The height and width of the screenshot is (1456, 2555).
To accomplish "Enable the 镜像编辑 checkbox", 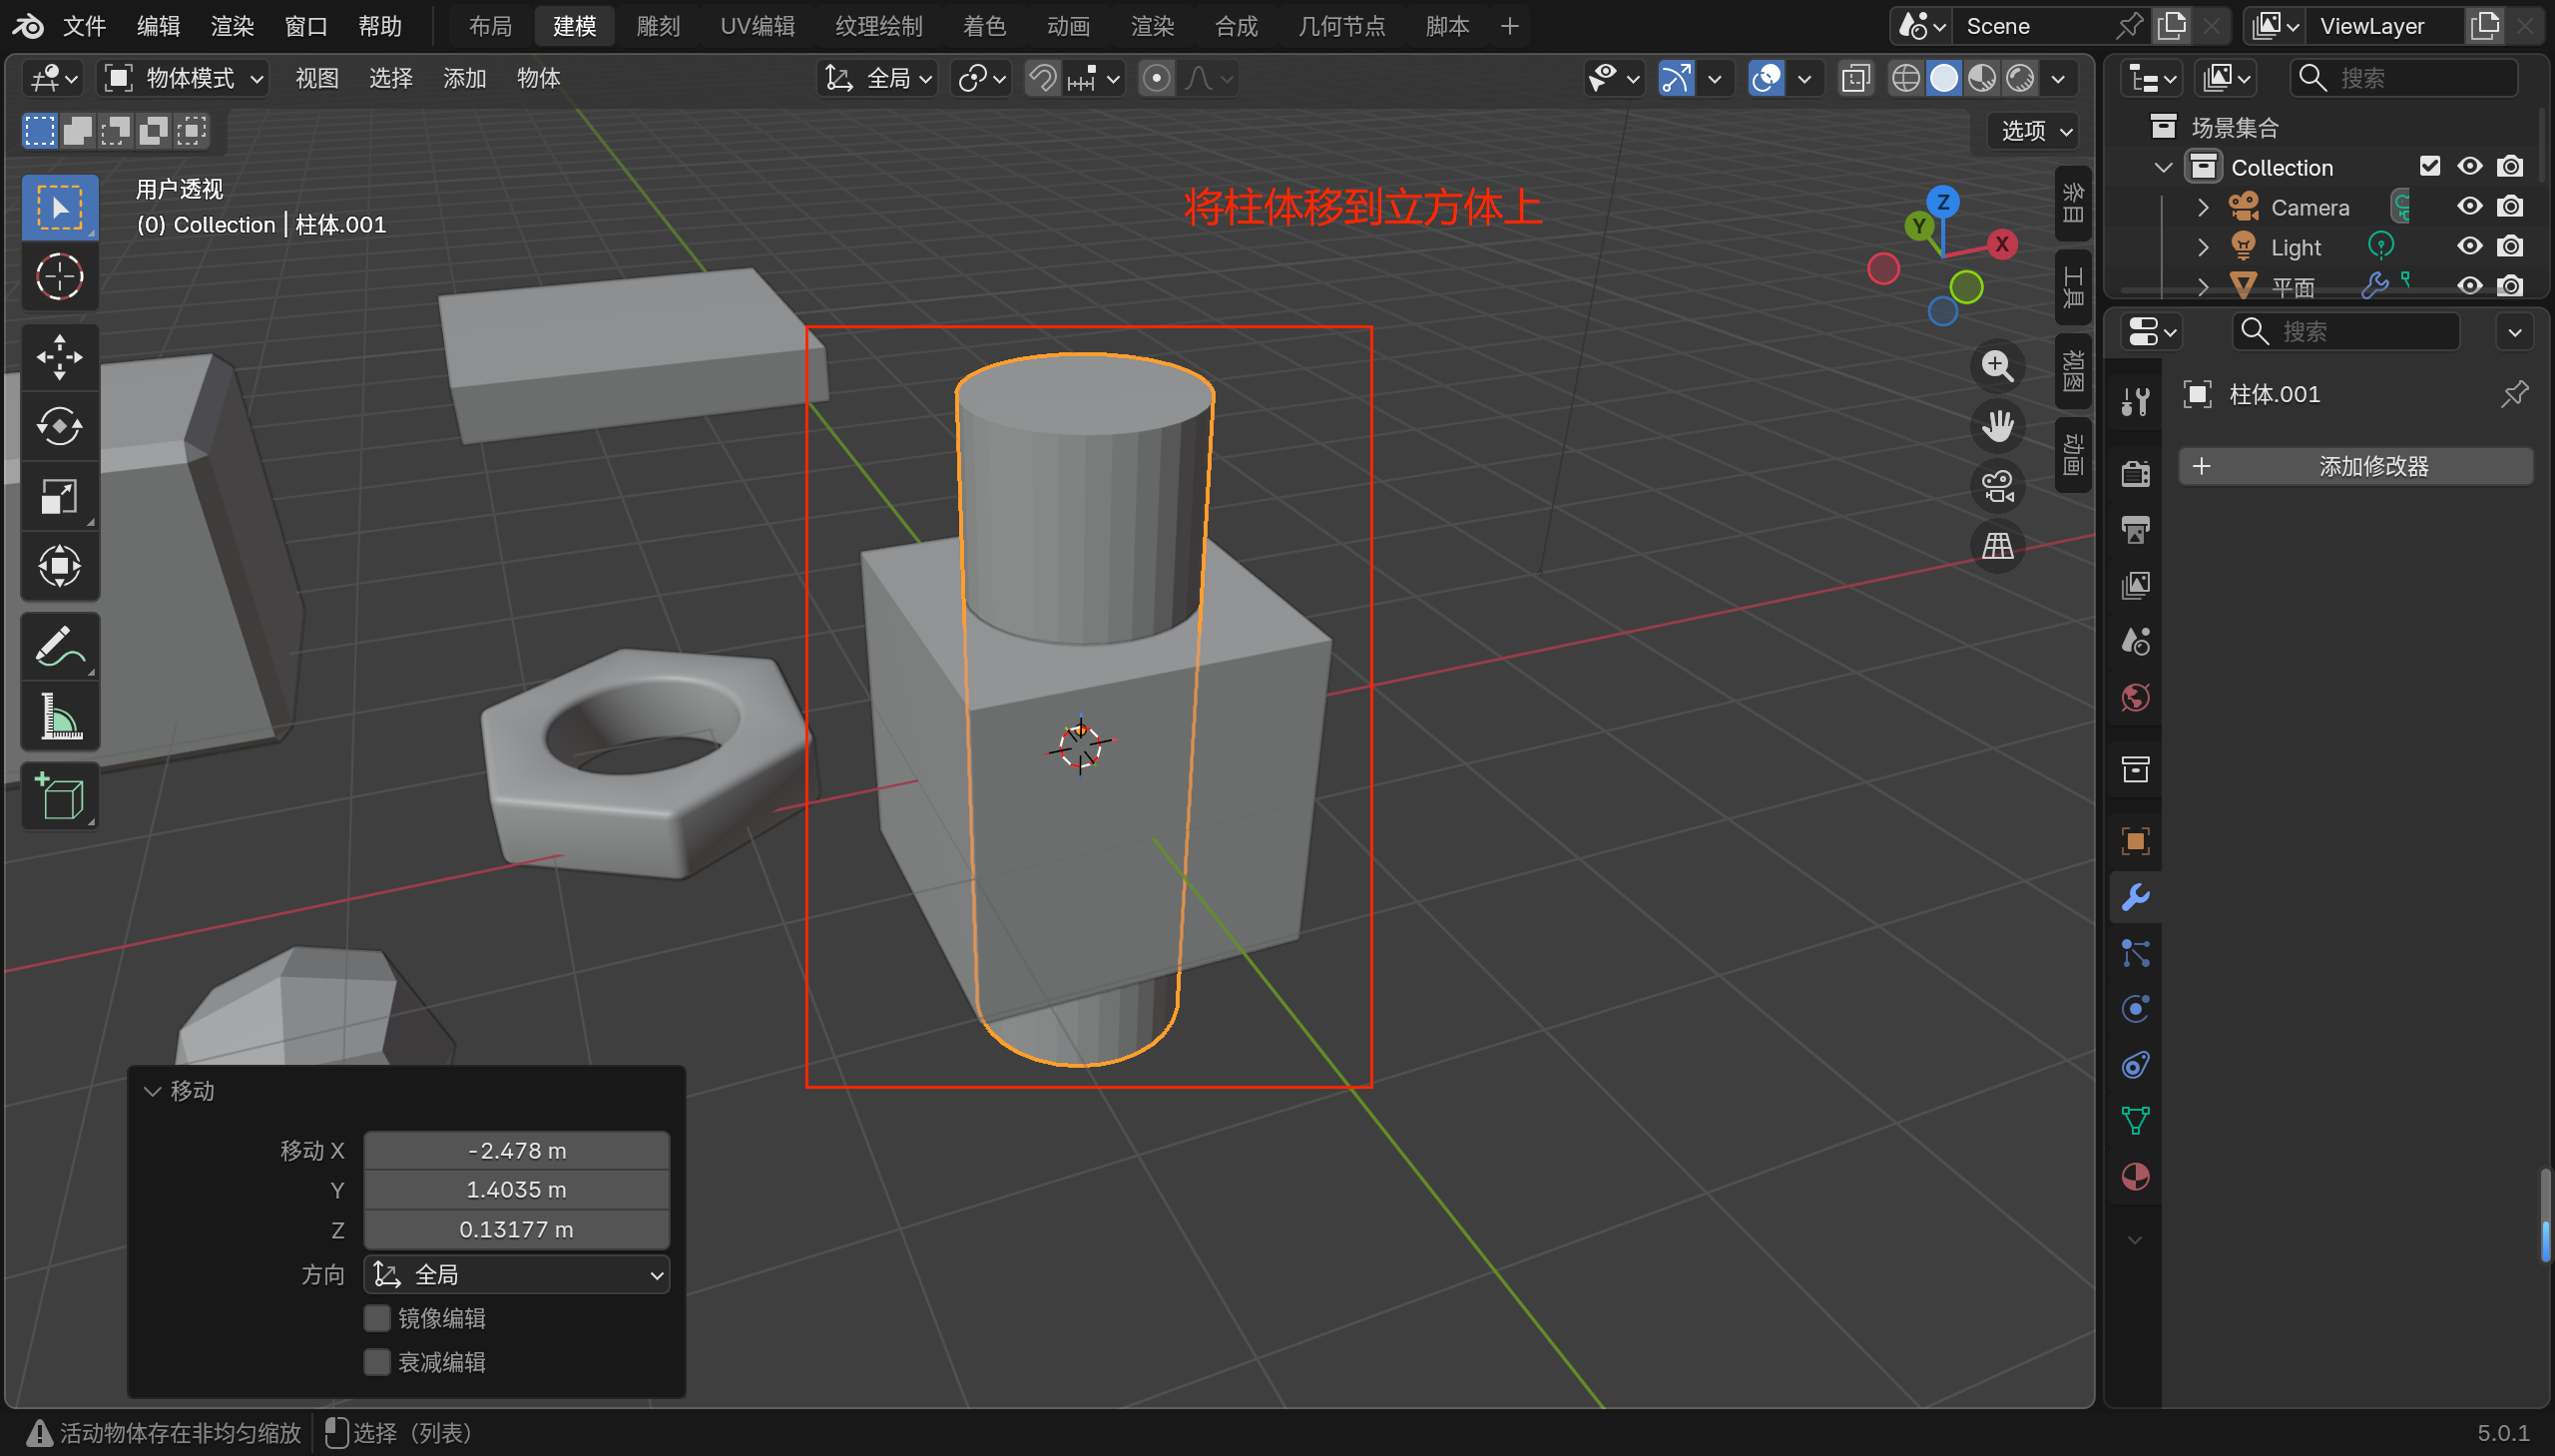I will tap(377, 1318).
